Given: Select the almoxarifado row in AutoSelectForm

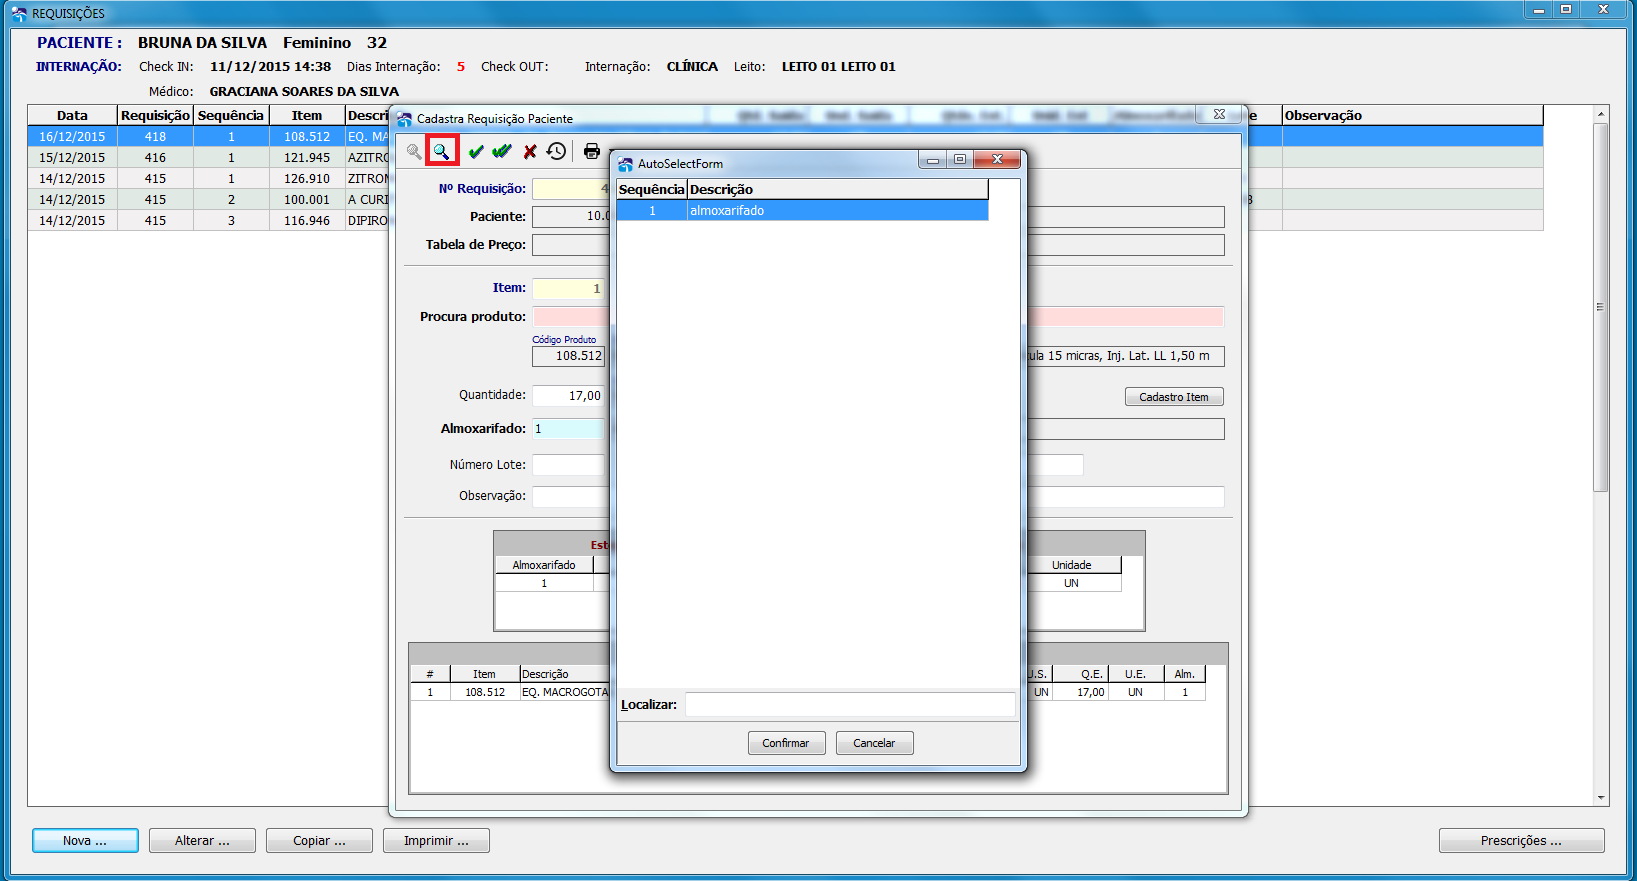Looking at the screenshot, I should (802, 211).
